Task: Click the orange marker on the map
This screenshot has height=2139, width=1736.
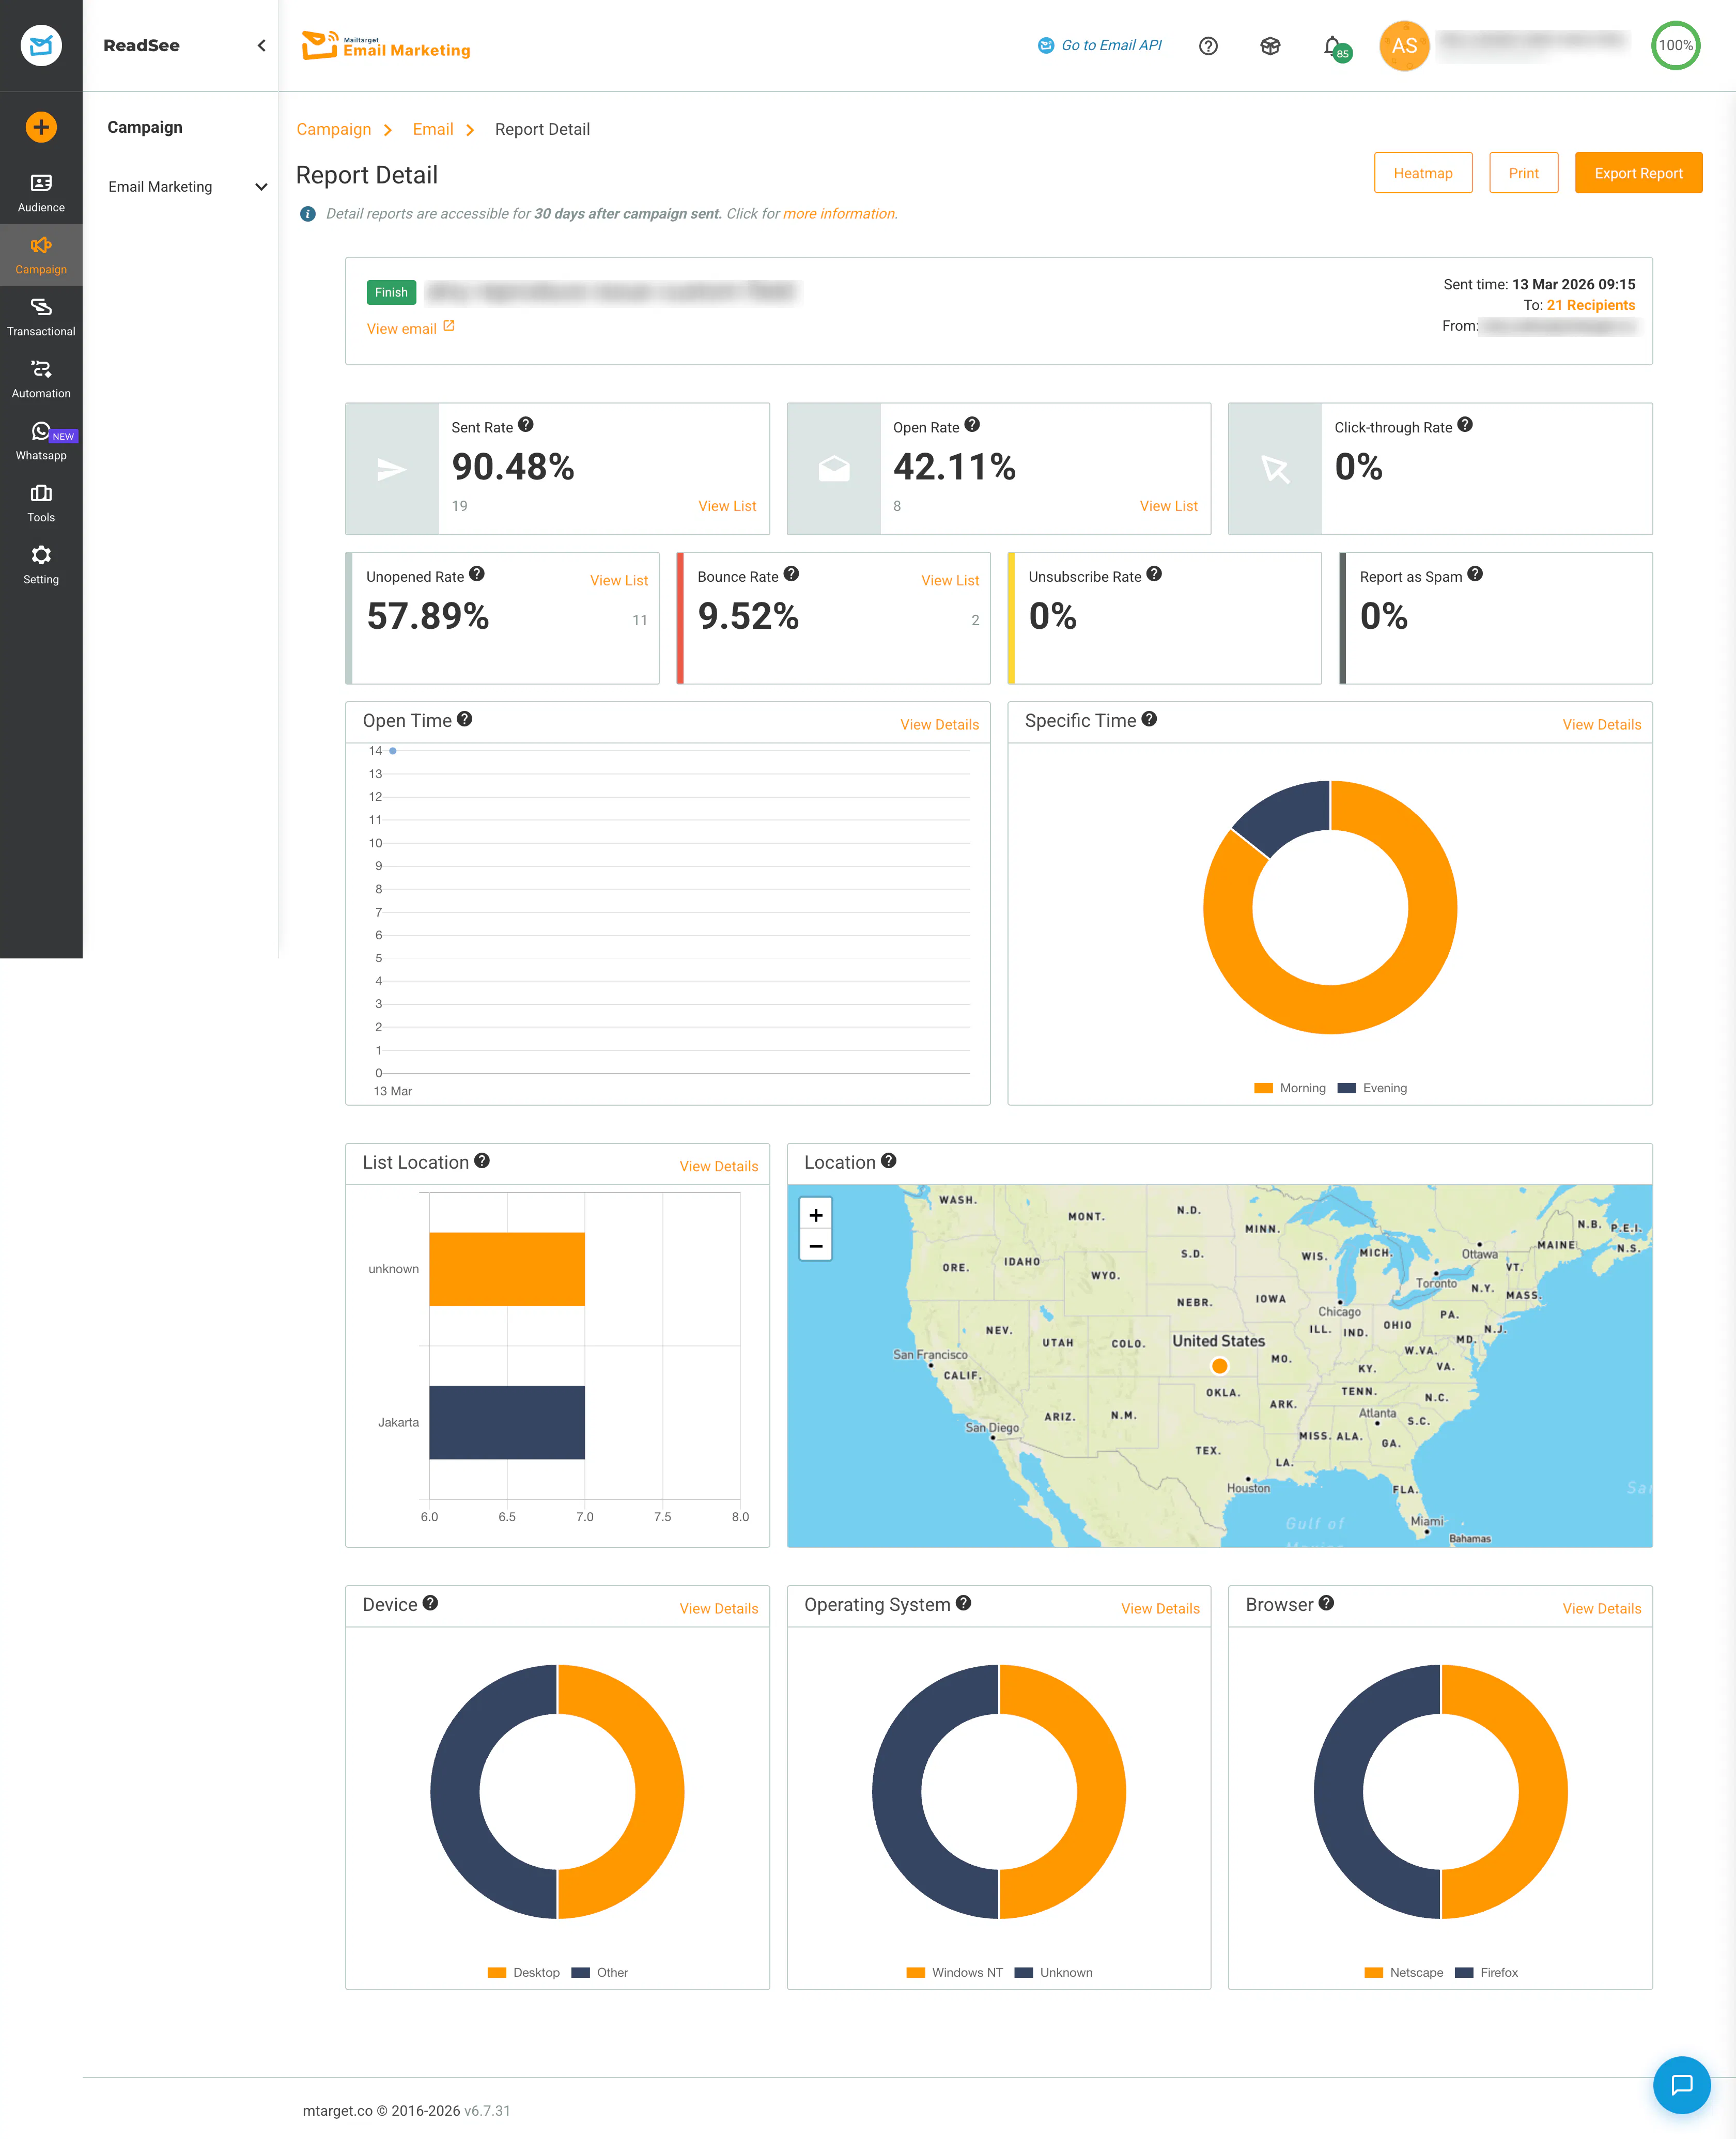Action: tap(1219, 1366)
